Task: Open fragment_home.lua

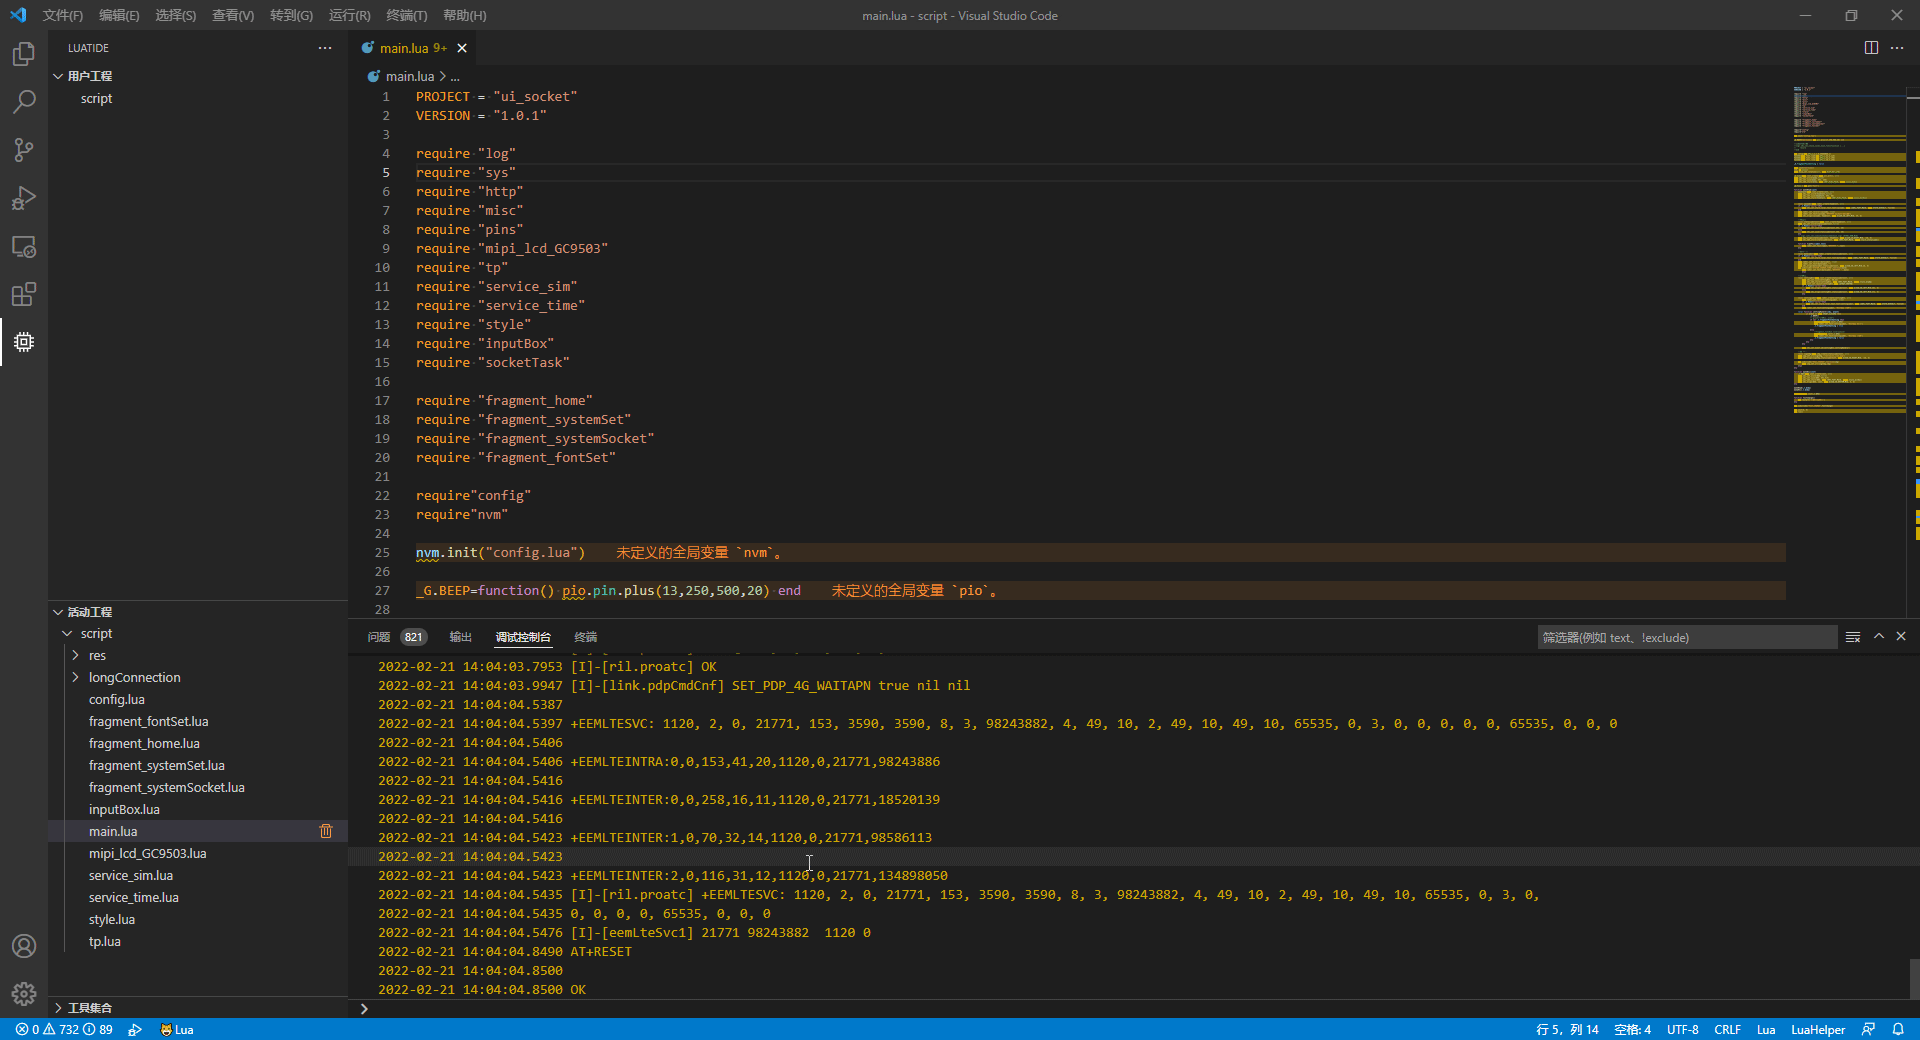Action: (x=144, y=744)
